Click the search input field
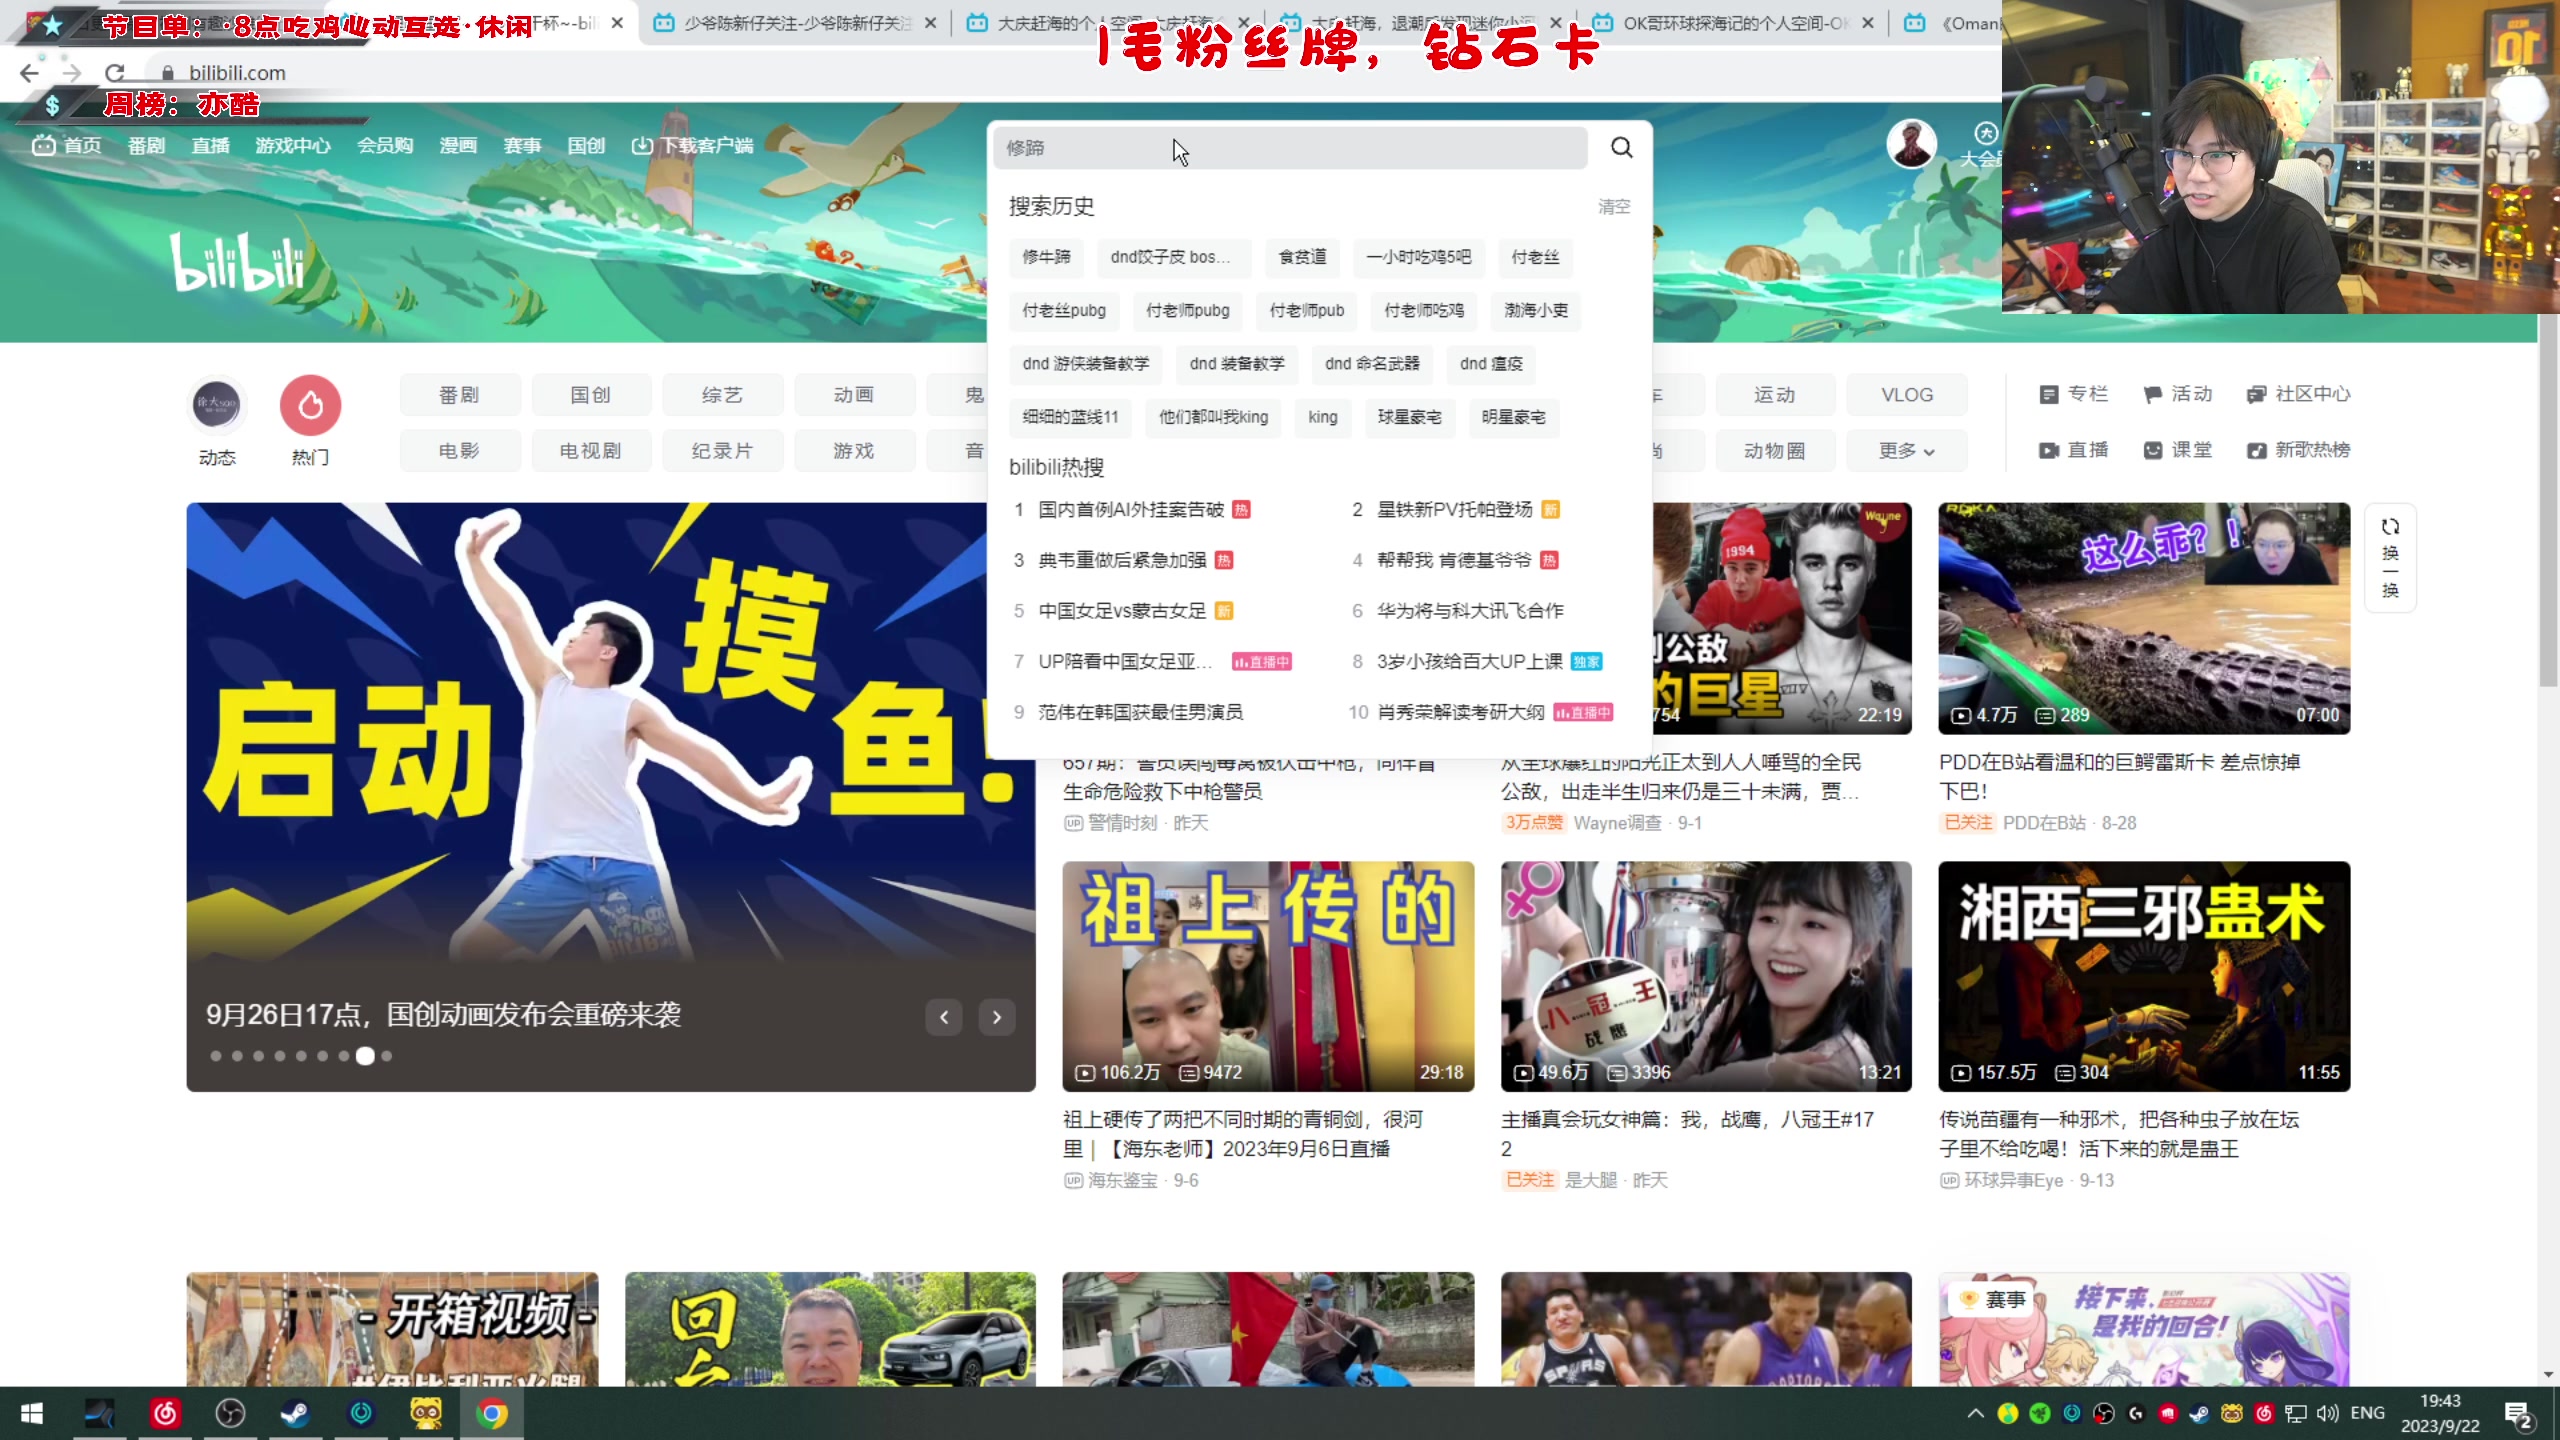The height and width of the screenshot is (1440, 2560). point(1290,147)
